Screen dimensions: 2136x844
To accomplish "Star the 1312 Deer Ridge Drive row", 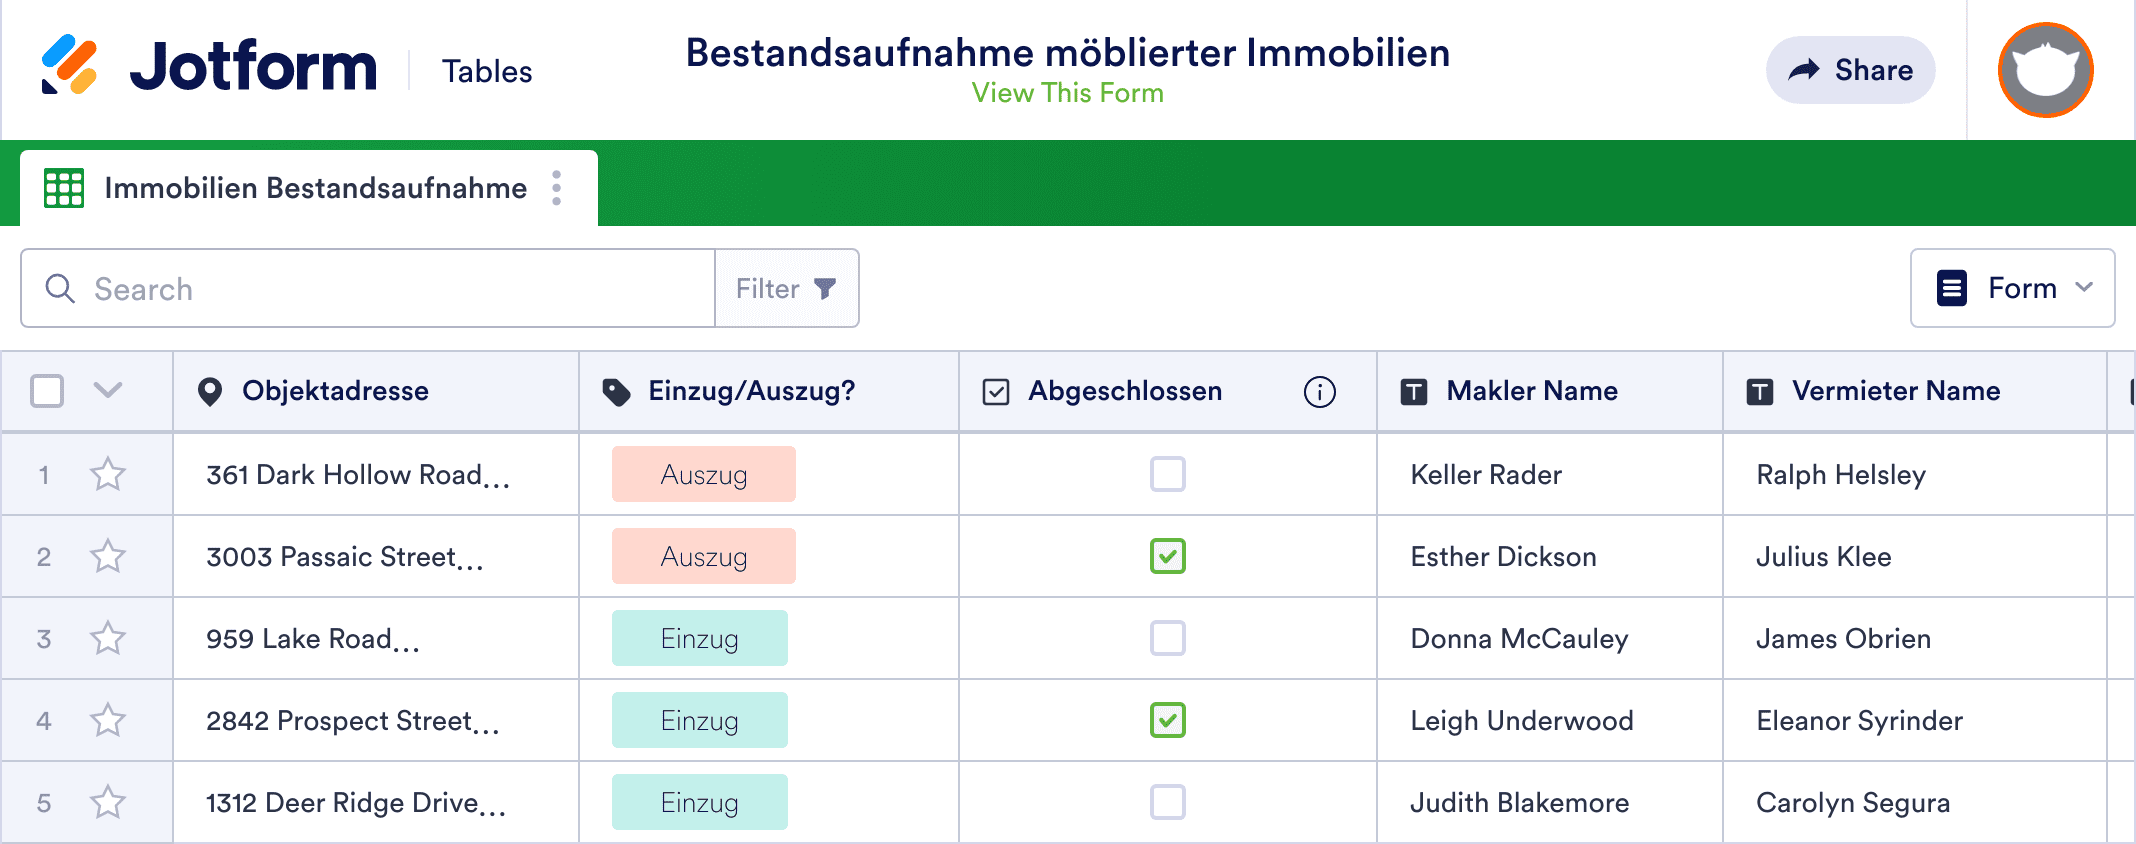I will tap(108, 802).
